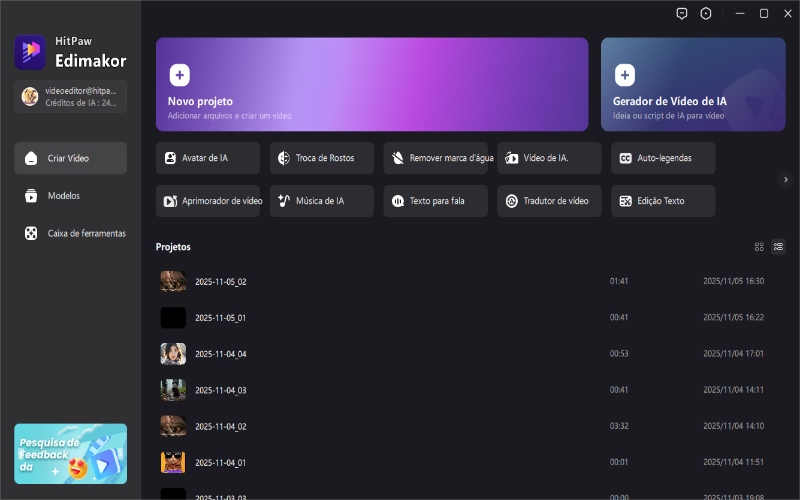Viewport: 800px width, 500px height.
Task: Click the Texto para fala icon
Action: tap(397, 201)
